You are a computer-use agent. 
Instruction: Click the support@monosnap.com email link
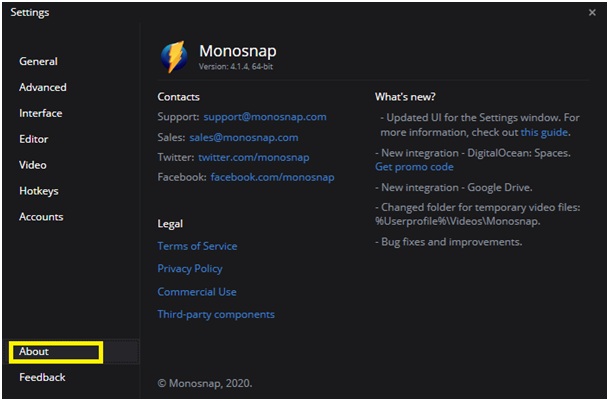coord(263,117)
